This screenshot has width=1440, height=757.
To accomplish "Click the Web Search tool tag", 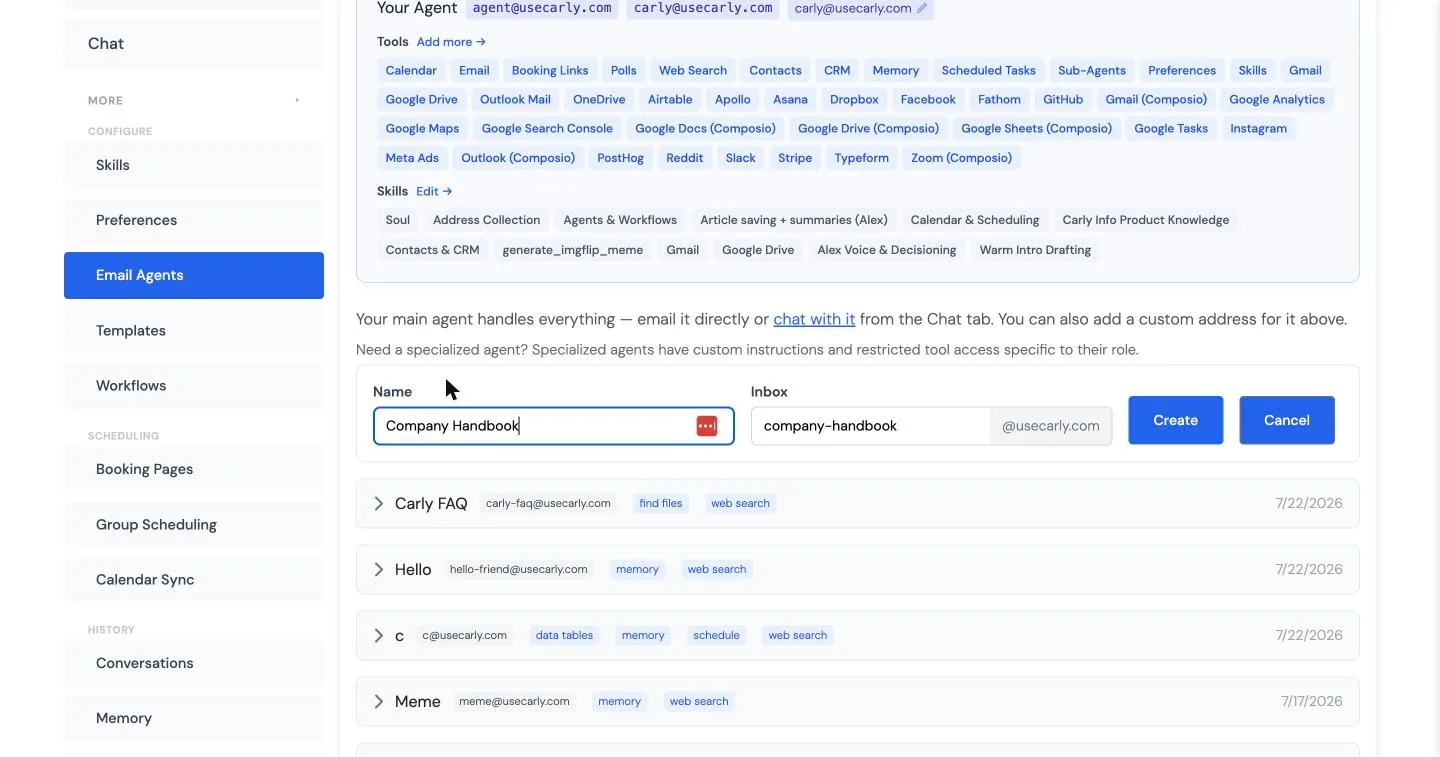I will [x=693, y=70].
